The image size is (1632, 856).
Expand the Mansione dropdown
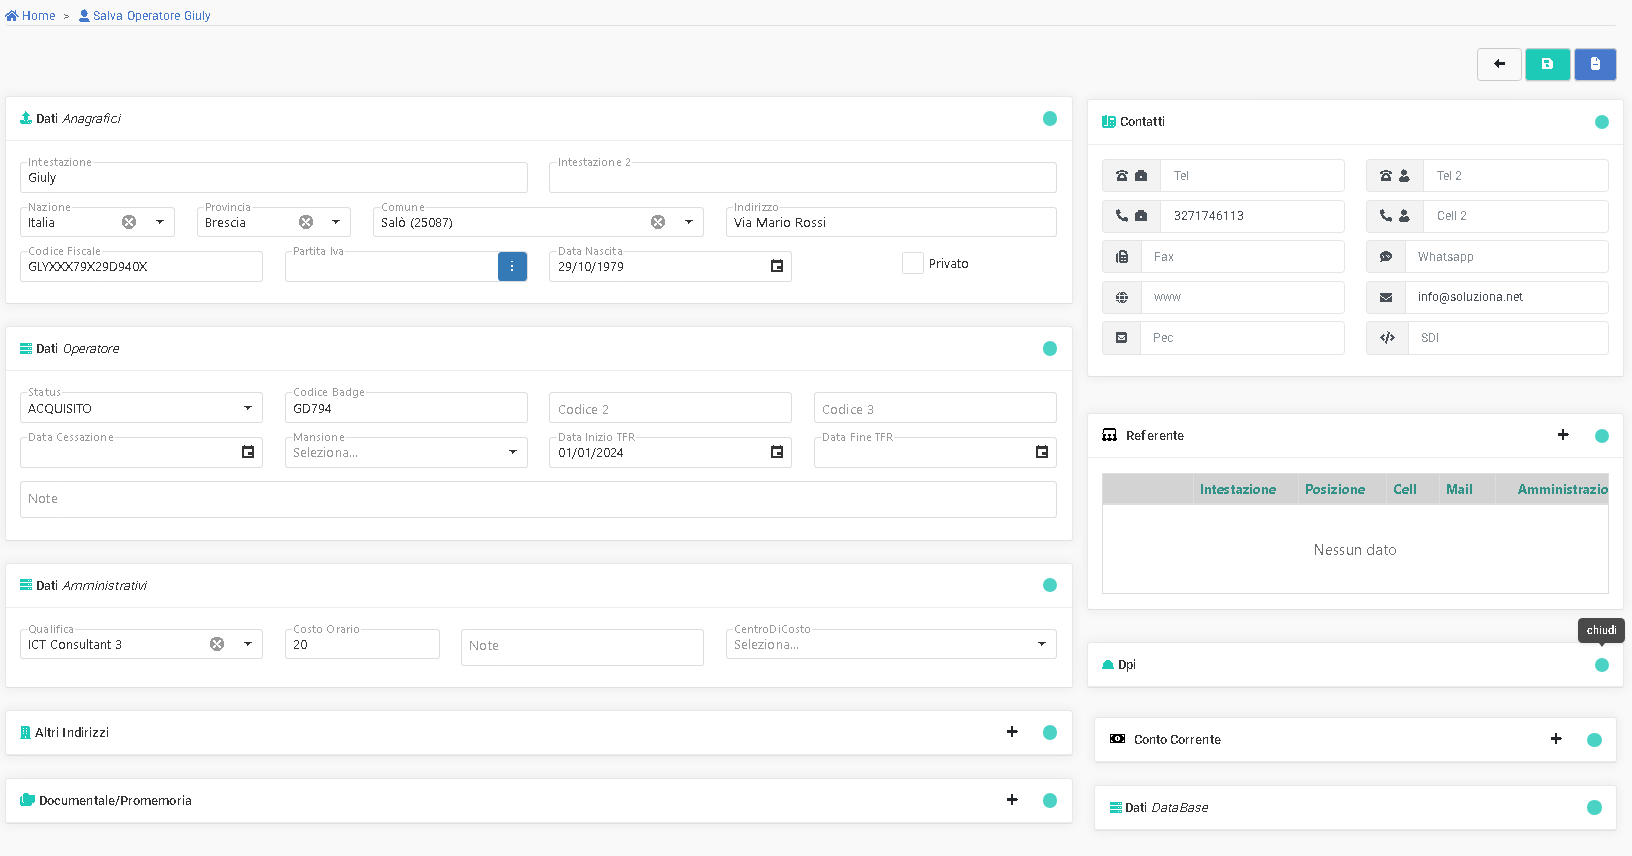512,452
